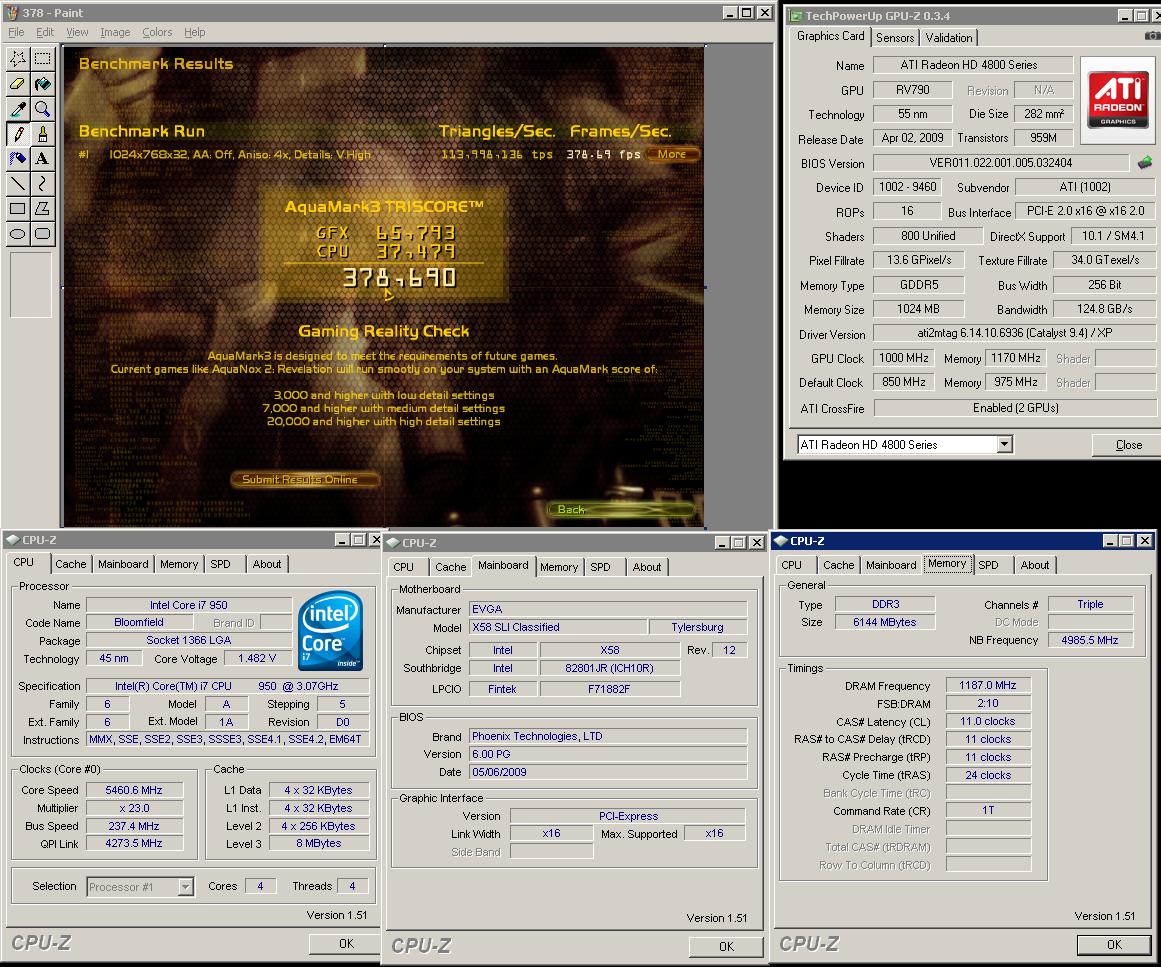Select the Magnifier tool in Paint

[x=43, y=109]
